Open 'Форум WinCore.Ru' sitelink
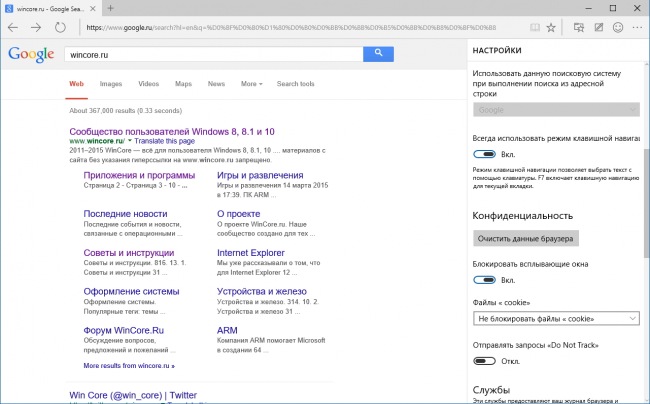The image size is (650, 404). 124,330
